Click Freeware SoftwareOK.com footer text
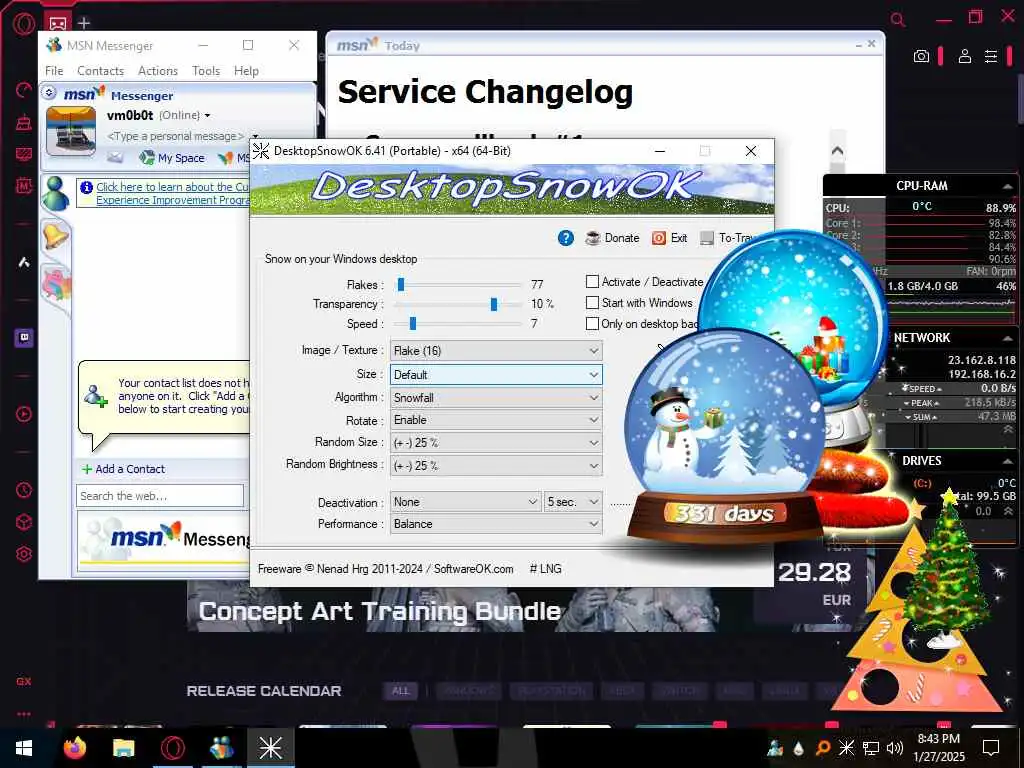Viewport: 1024px width, 768px height. tap(385, 569)
